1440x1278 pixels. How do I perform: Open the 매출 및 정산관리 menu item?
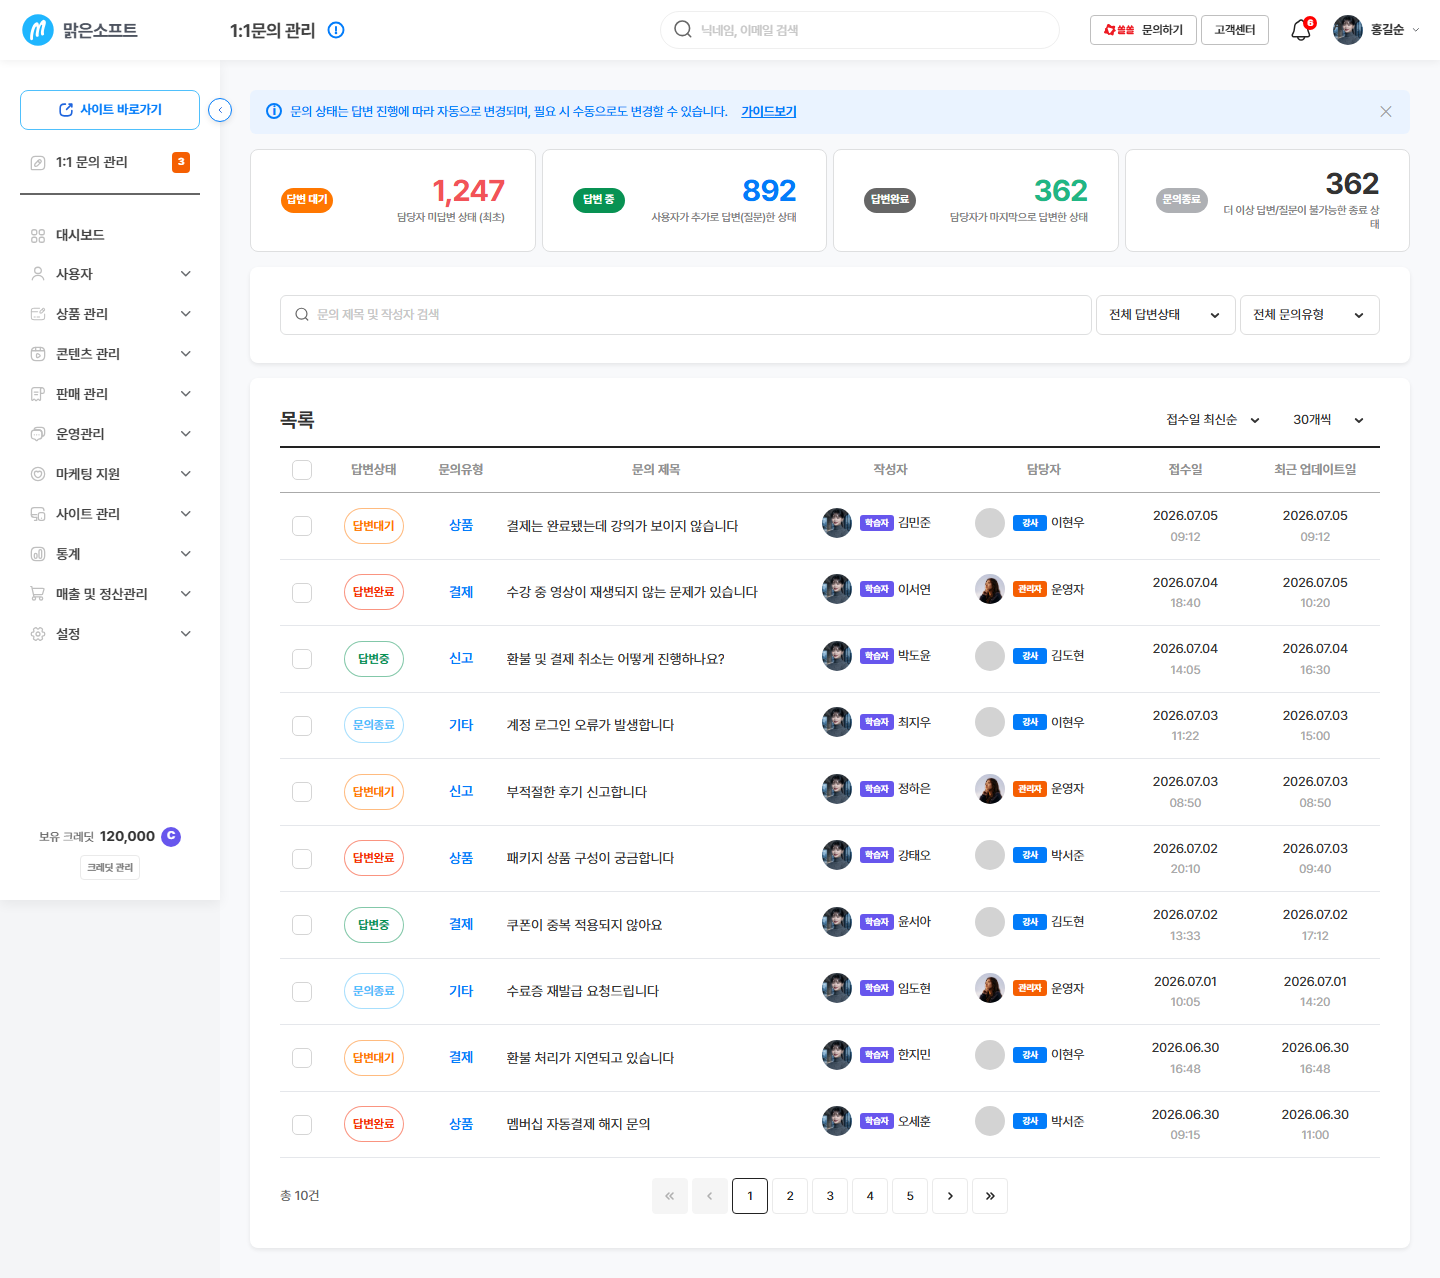click(x=110, y=594)
